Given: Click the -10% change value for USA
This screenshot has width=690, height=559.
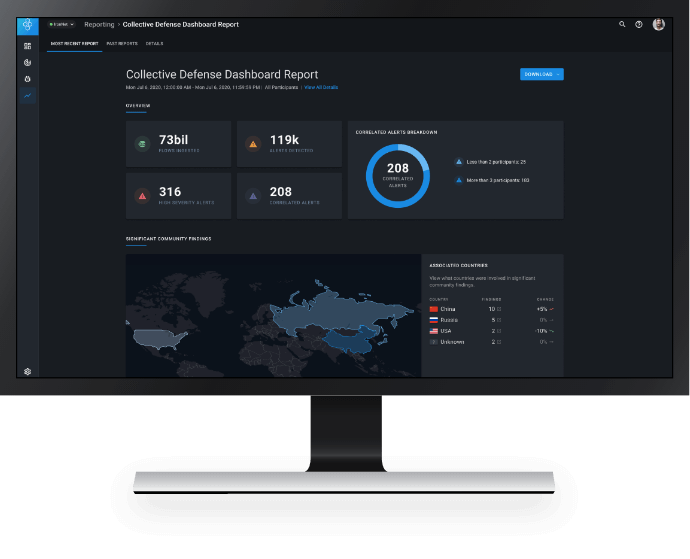Looking at the screenshot, I should click(x=541, y=331).
